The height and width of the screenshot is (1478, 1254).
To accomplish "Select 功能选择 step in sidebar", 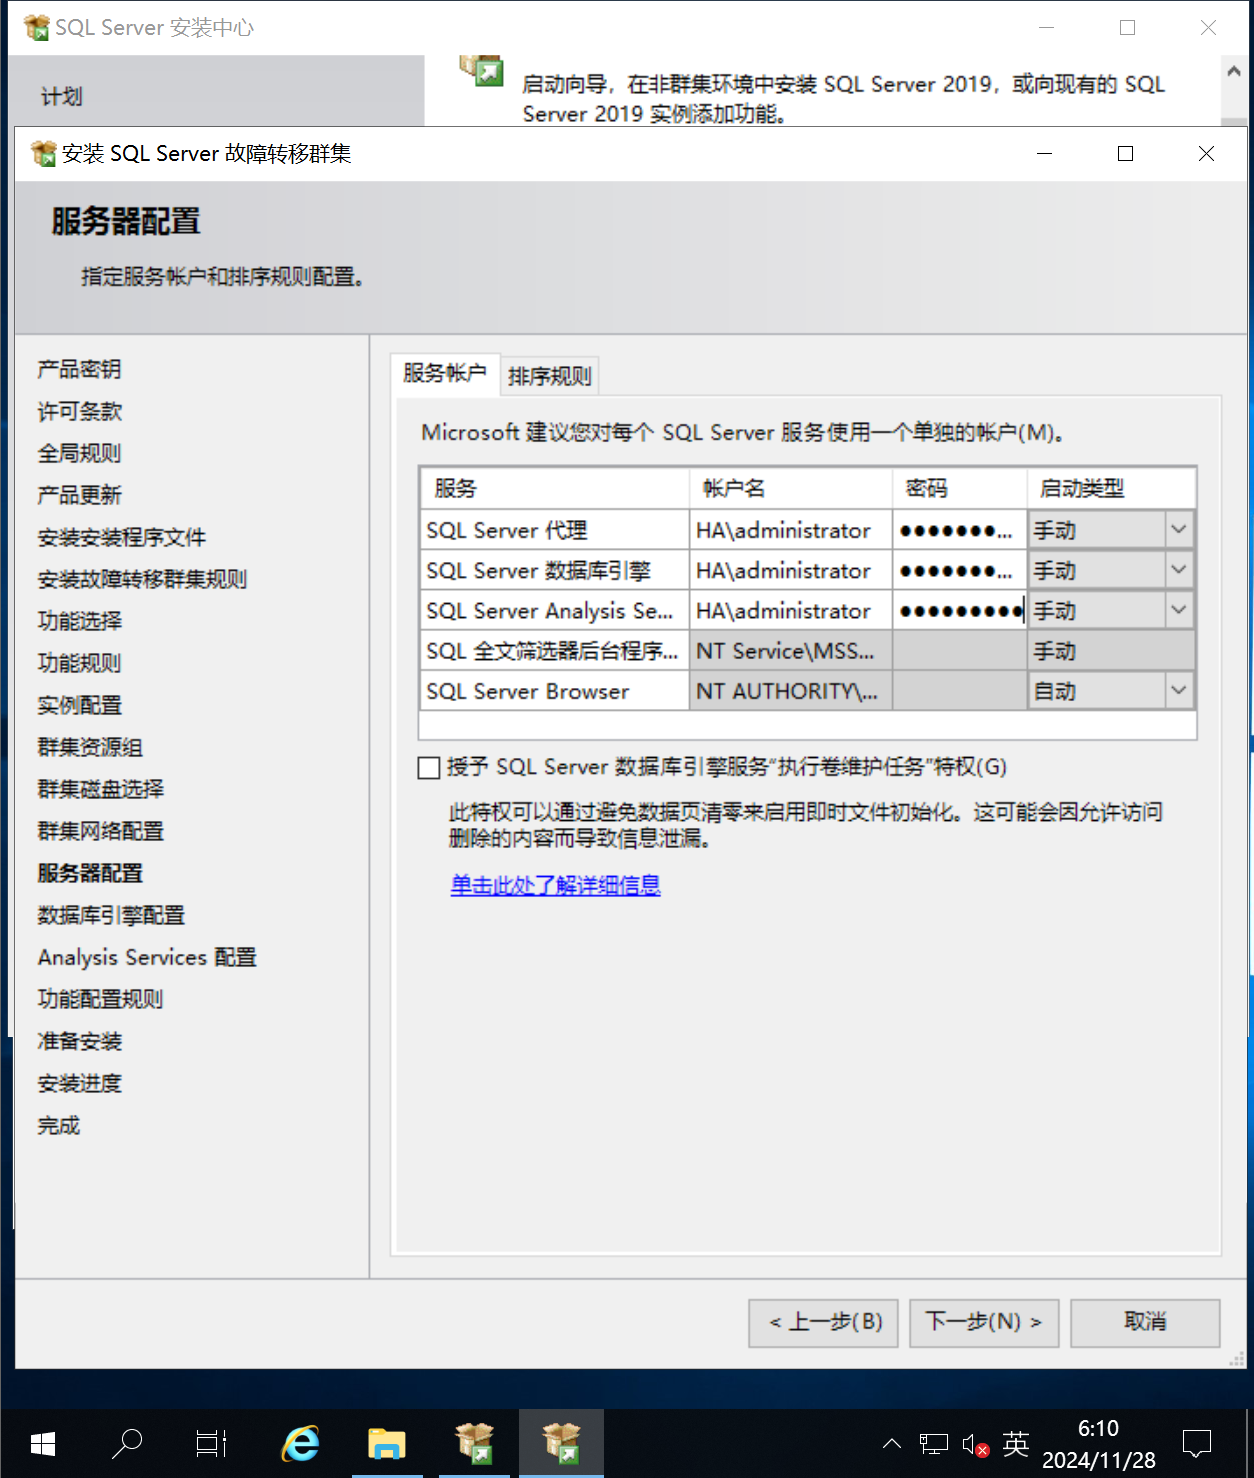I will pyautogui.click(x=79, y=621).
